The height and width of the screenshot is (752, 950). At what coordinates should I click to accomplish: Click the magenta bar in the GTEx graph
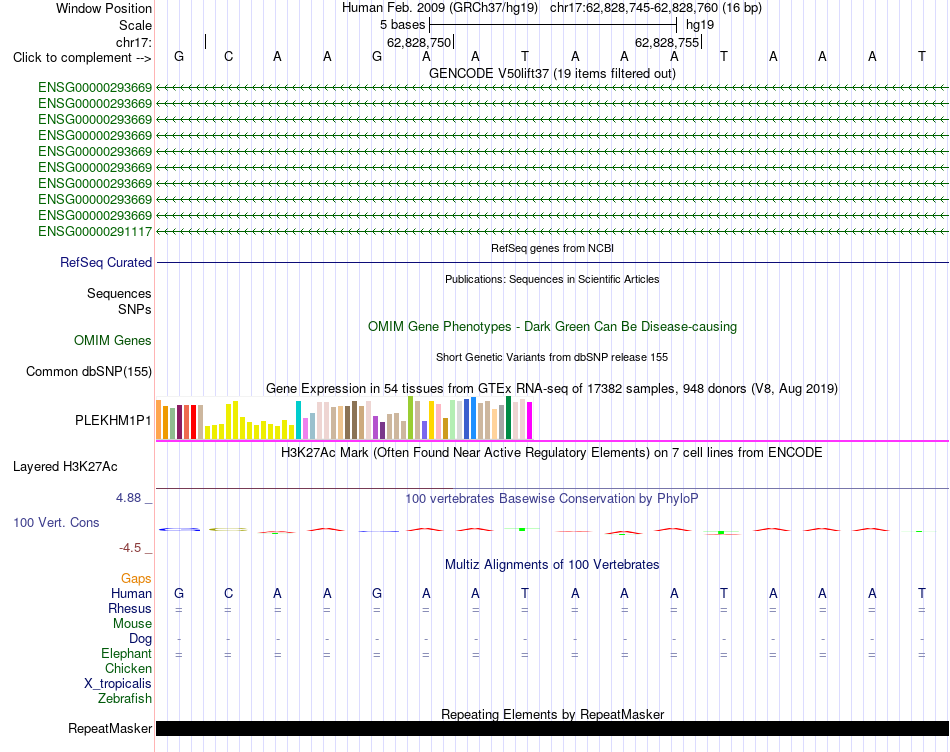[530, 421]
